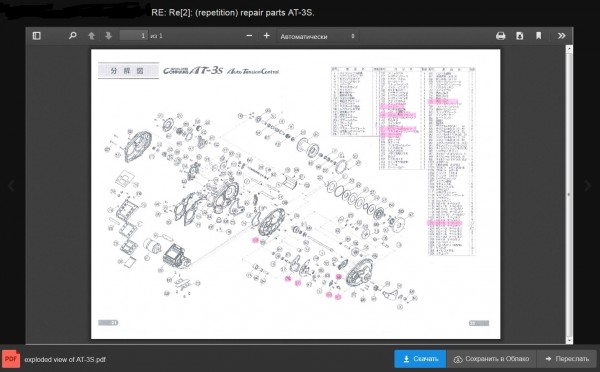Click the Переслать forward button
This screenshot has height=372, width=600.
coord(567,359)
